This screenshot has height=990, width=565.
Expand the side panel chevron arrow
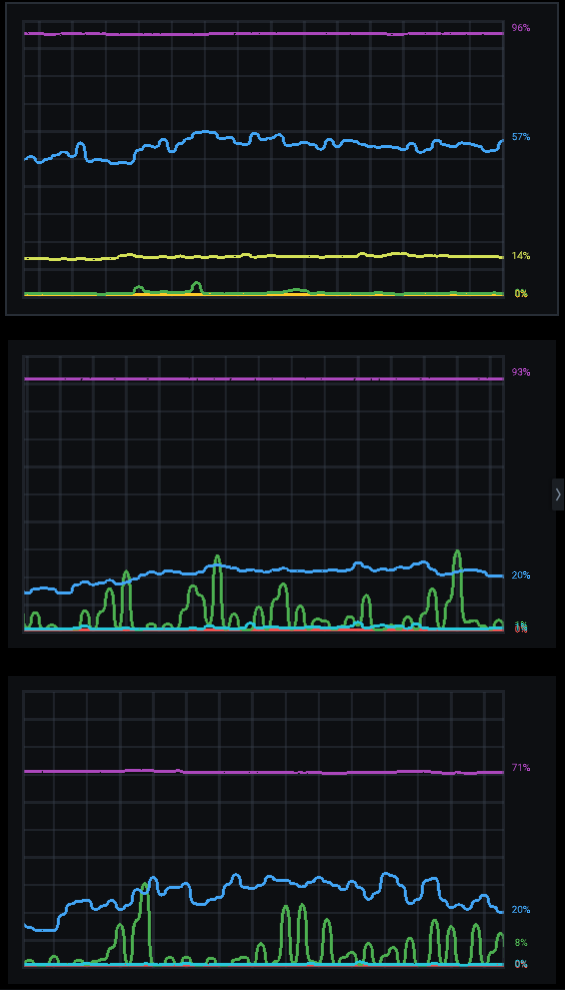pyautogui.click(x=558, y=494)
